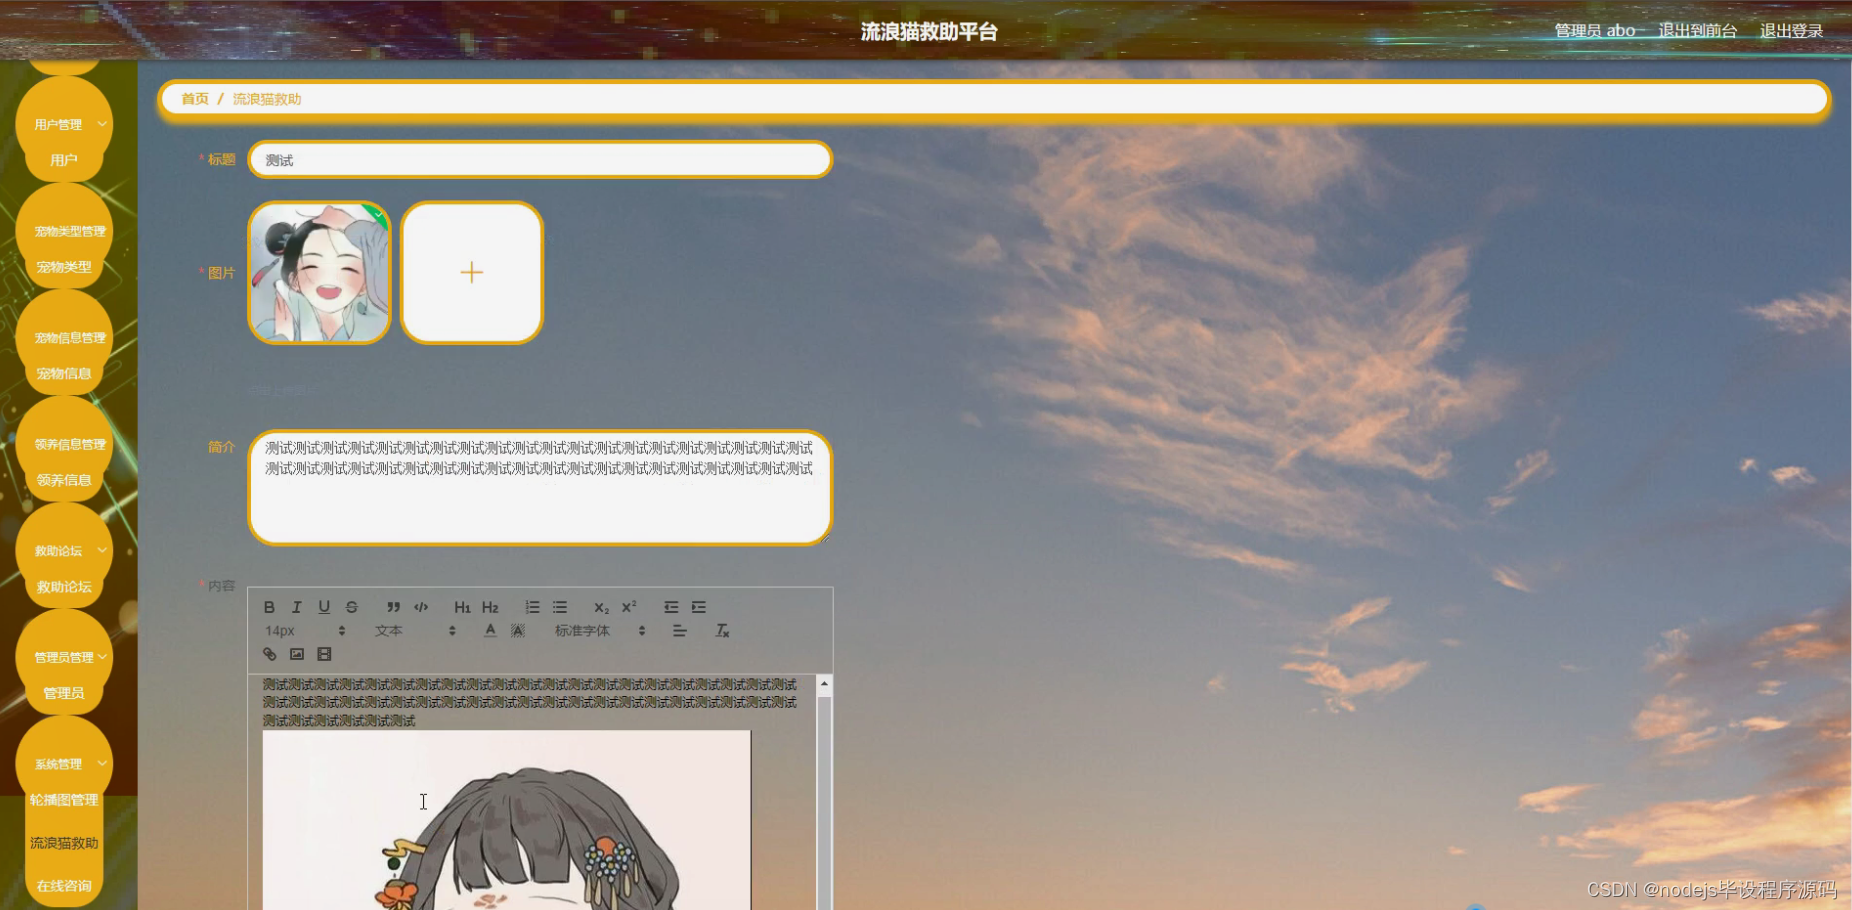Image resolution: width=1852 pixels, height=910 pixels.
Task: Increase indent in the editor
Action: 699,607
